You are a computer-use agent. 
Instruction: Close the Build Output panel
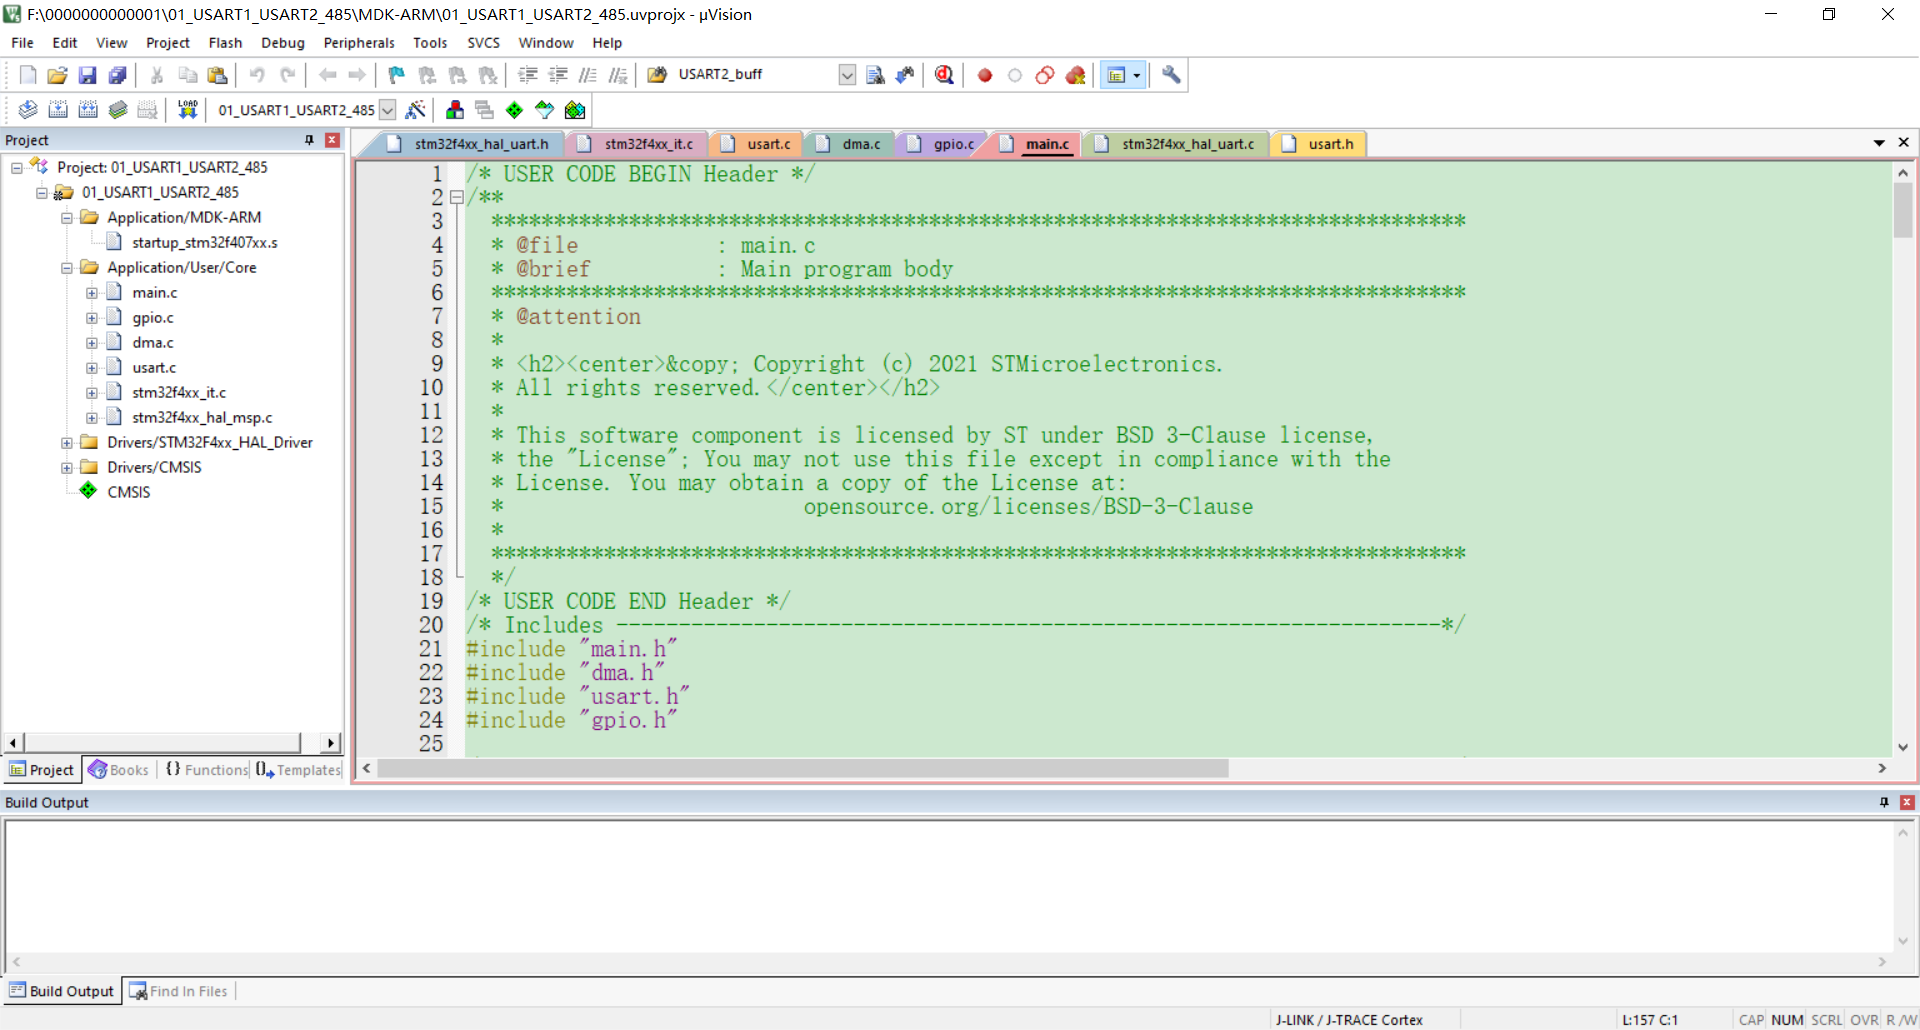click(x=1907, y=802)
